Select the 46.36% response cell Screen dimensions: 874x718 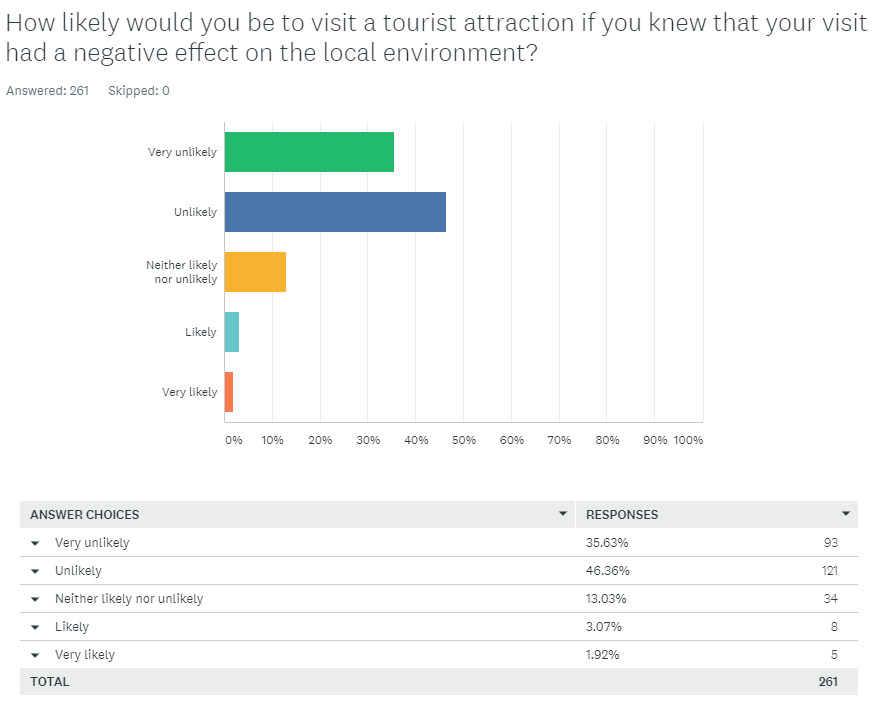607,571
